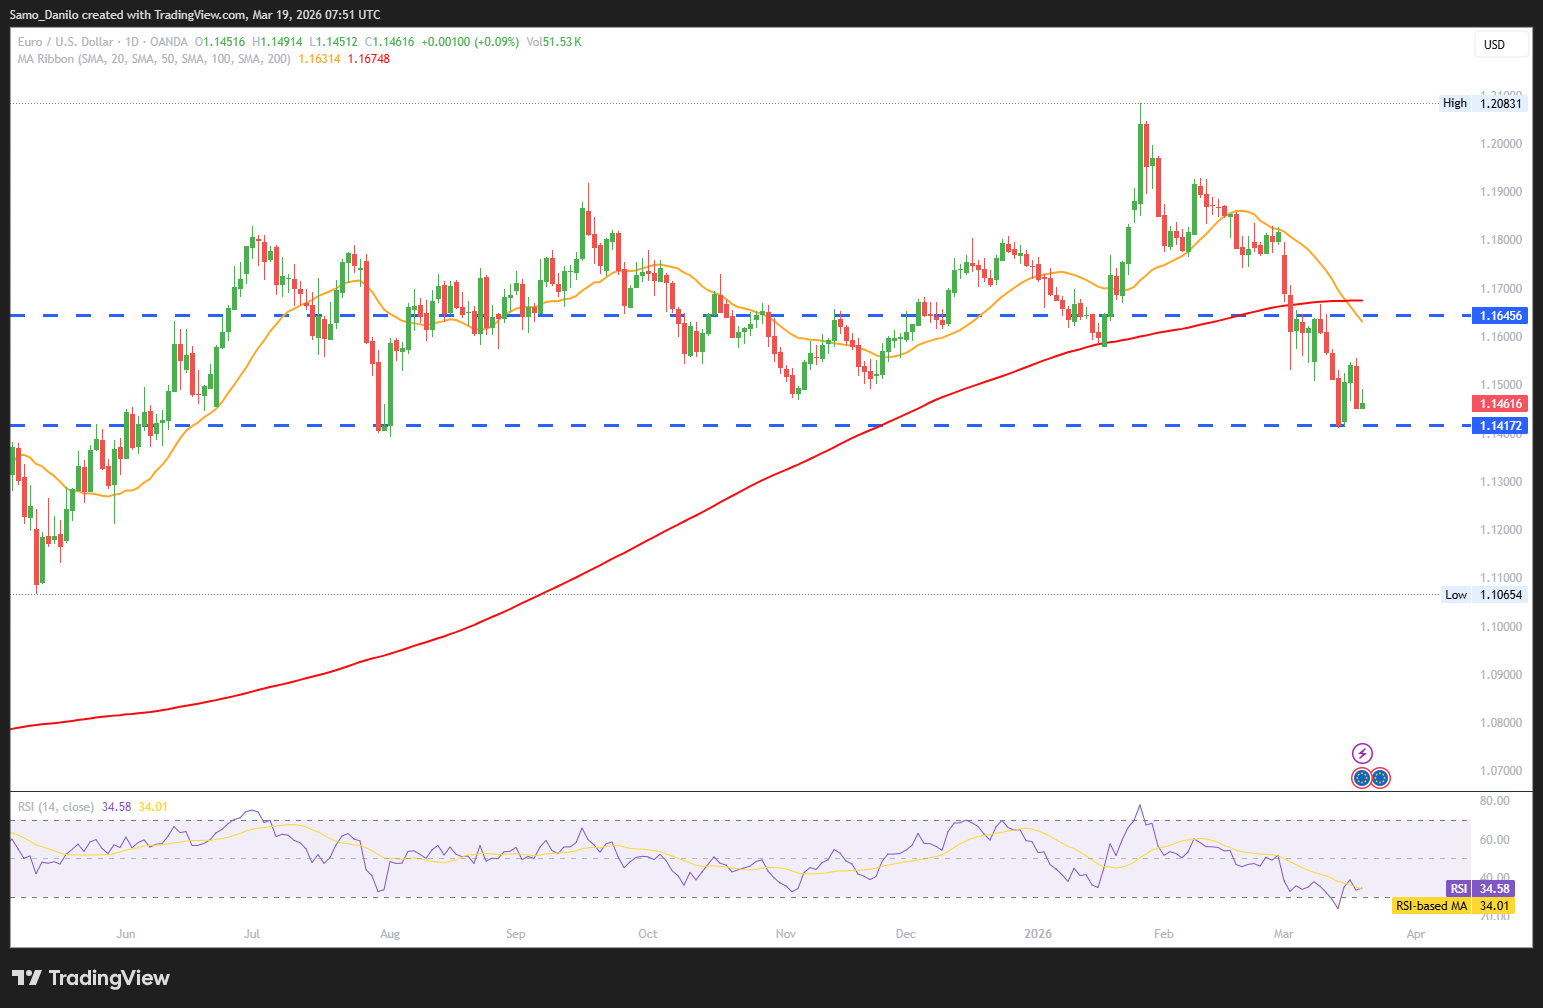Click the 1.14172 horizontal line price label
Viewport: 1543px width, 1008px height.
coord(1500,426)
